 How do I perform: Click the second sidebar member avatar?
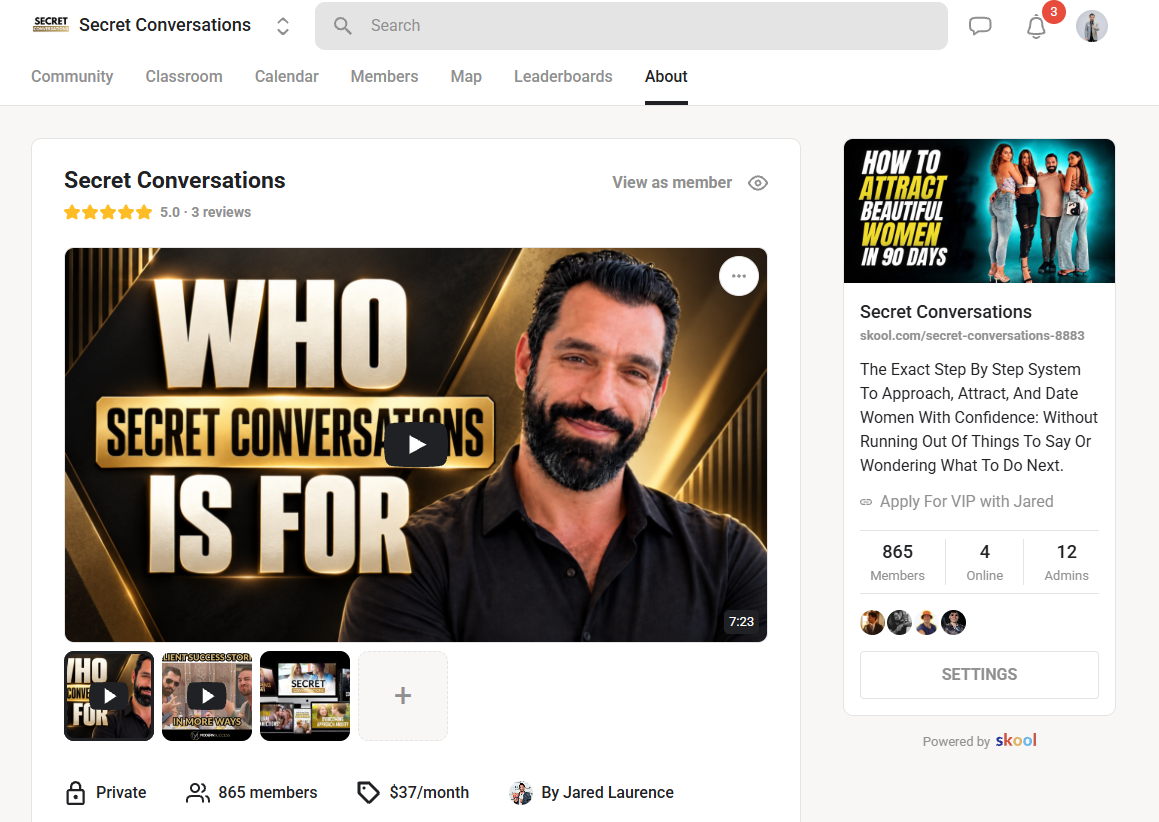coord(900,622)
